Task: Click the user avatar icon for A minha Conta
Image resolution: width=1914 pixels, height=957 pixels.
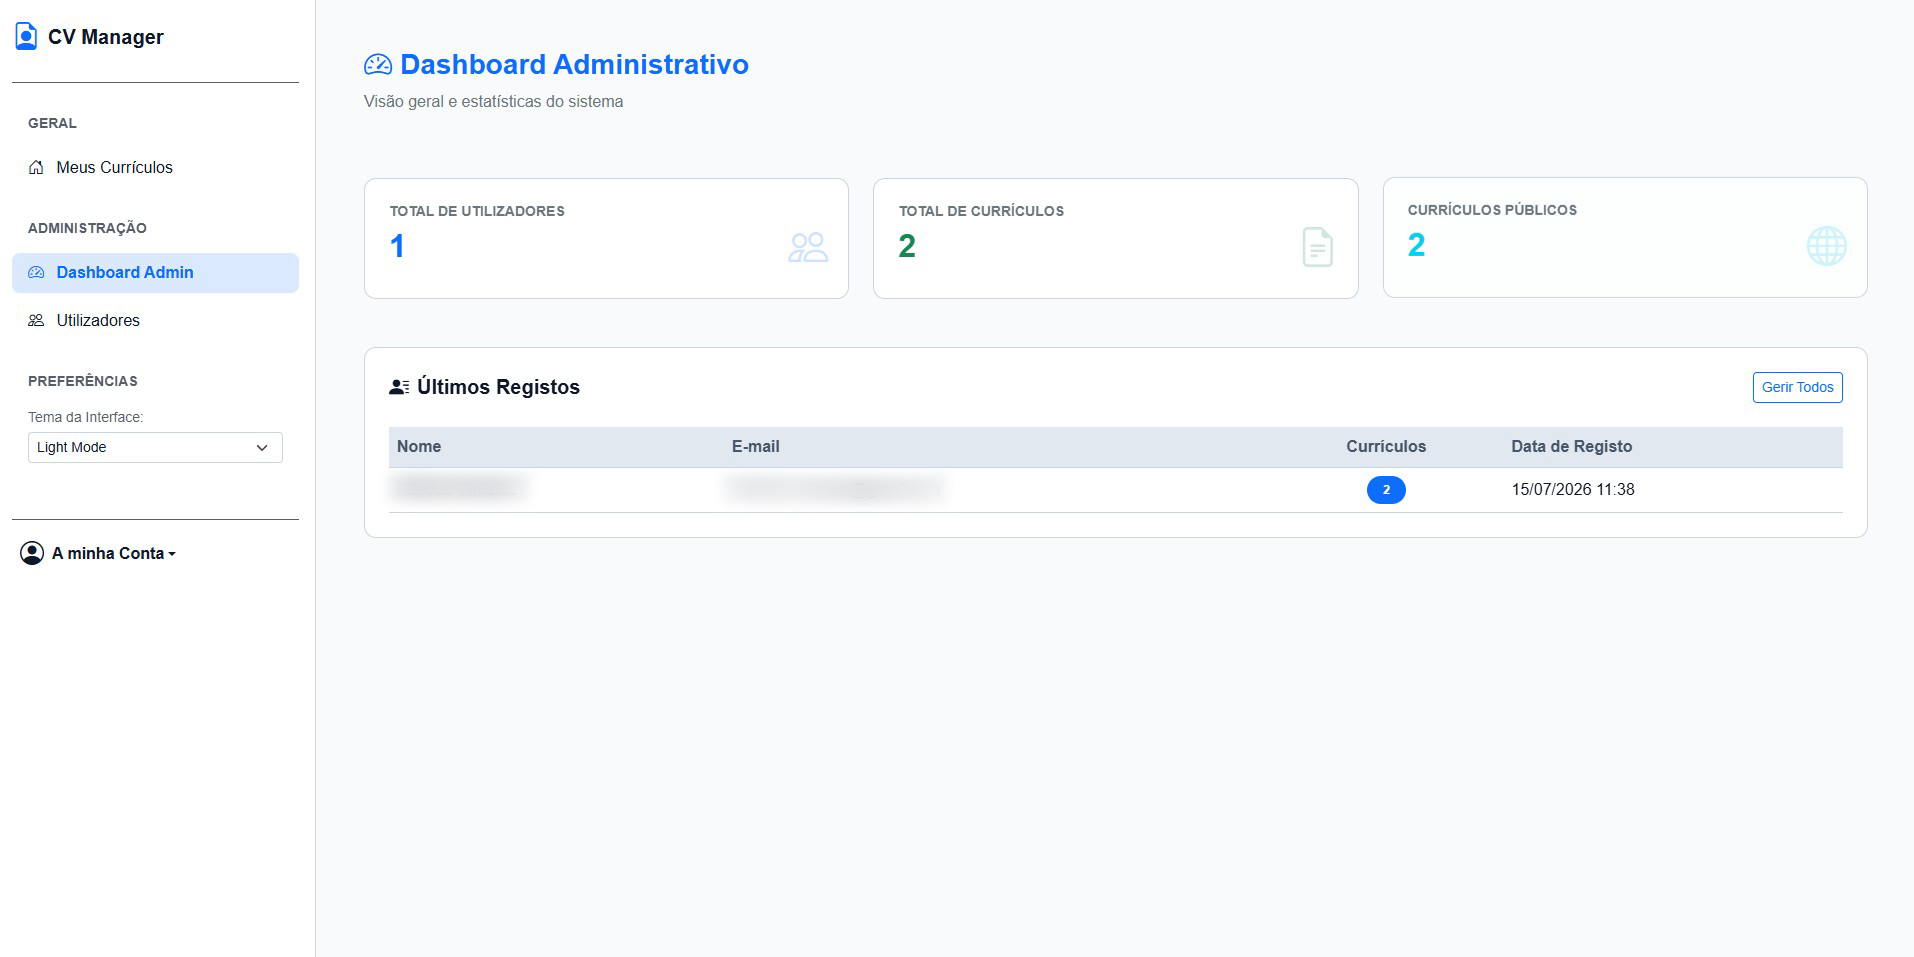Action: point(32,553)
